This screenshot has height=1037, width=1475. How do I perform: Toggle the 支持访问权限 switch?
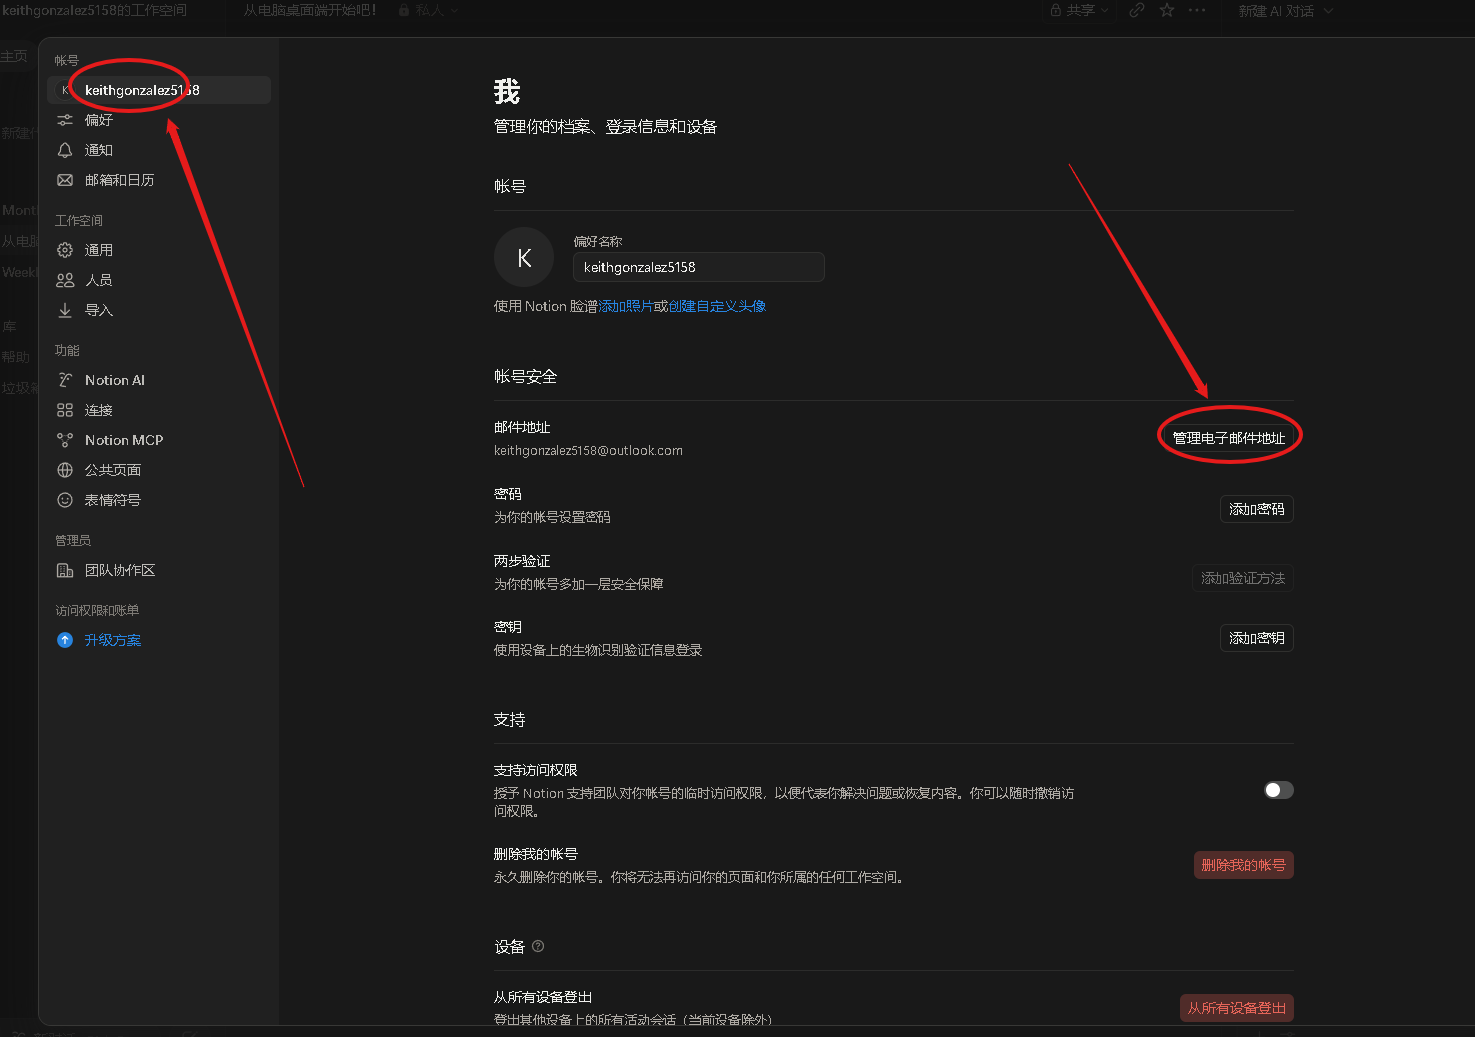(x=1279, y=790)
